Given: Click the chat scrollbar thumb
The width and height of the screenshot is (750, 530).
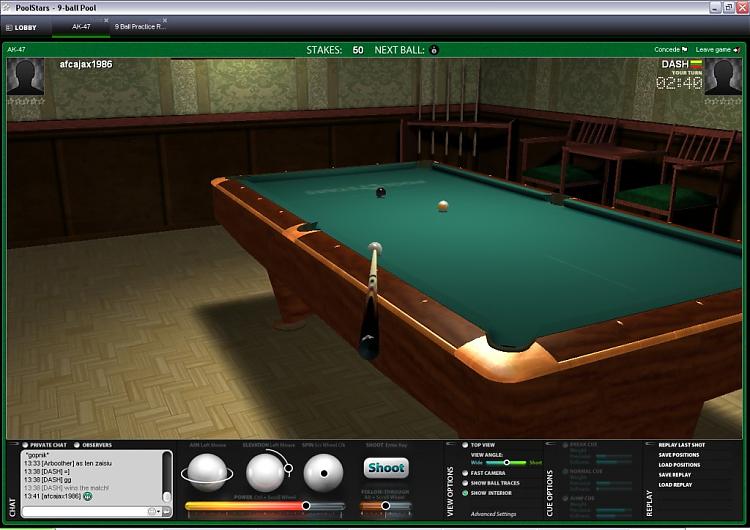Looking at the screenshot, I should tap(166, 497).
